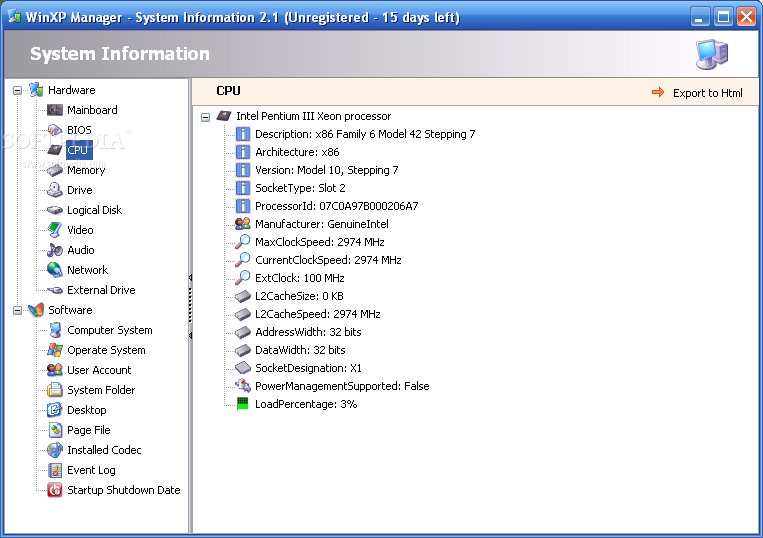This screenshot has width=763, height=538.
Task: Export the CPU report to Html
Action: (708, 93)
